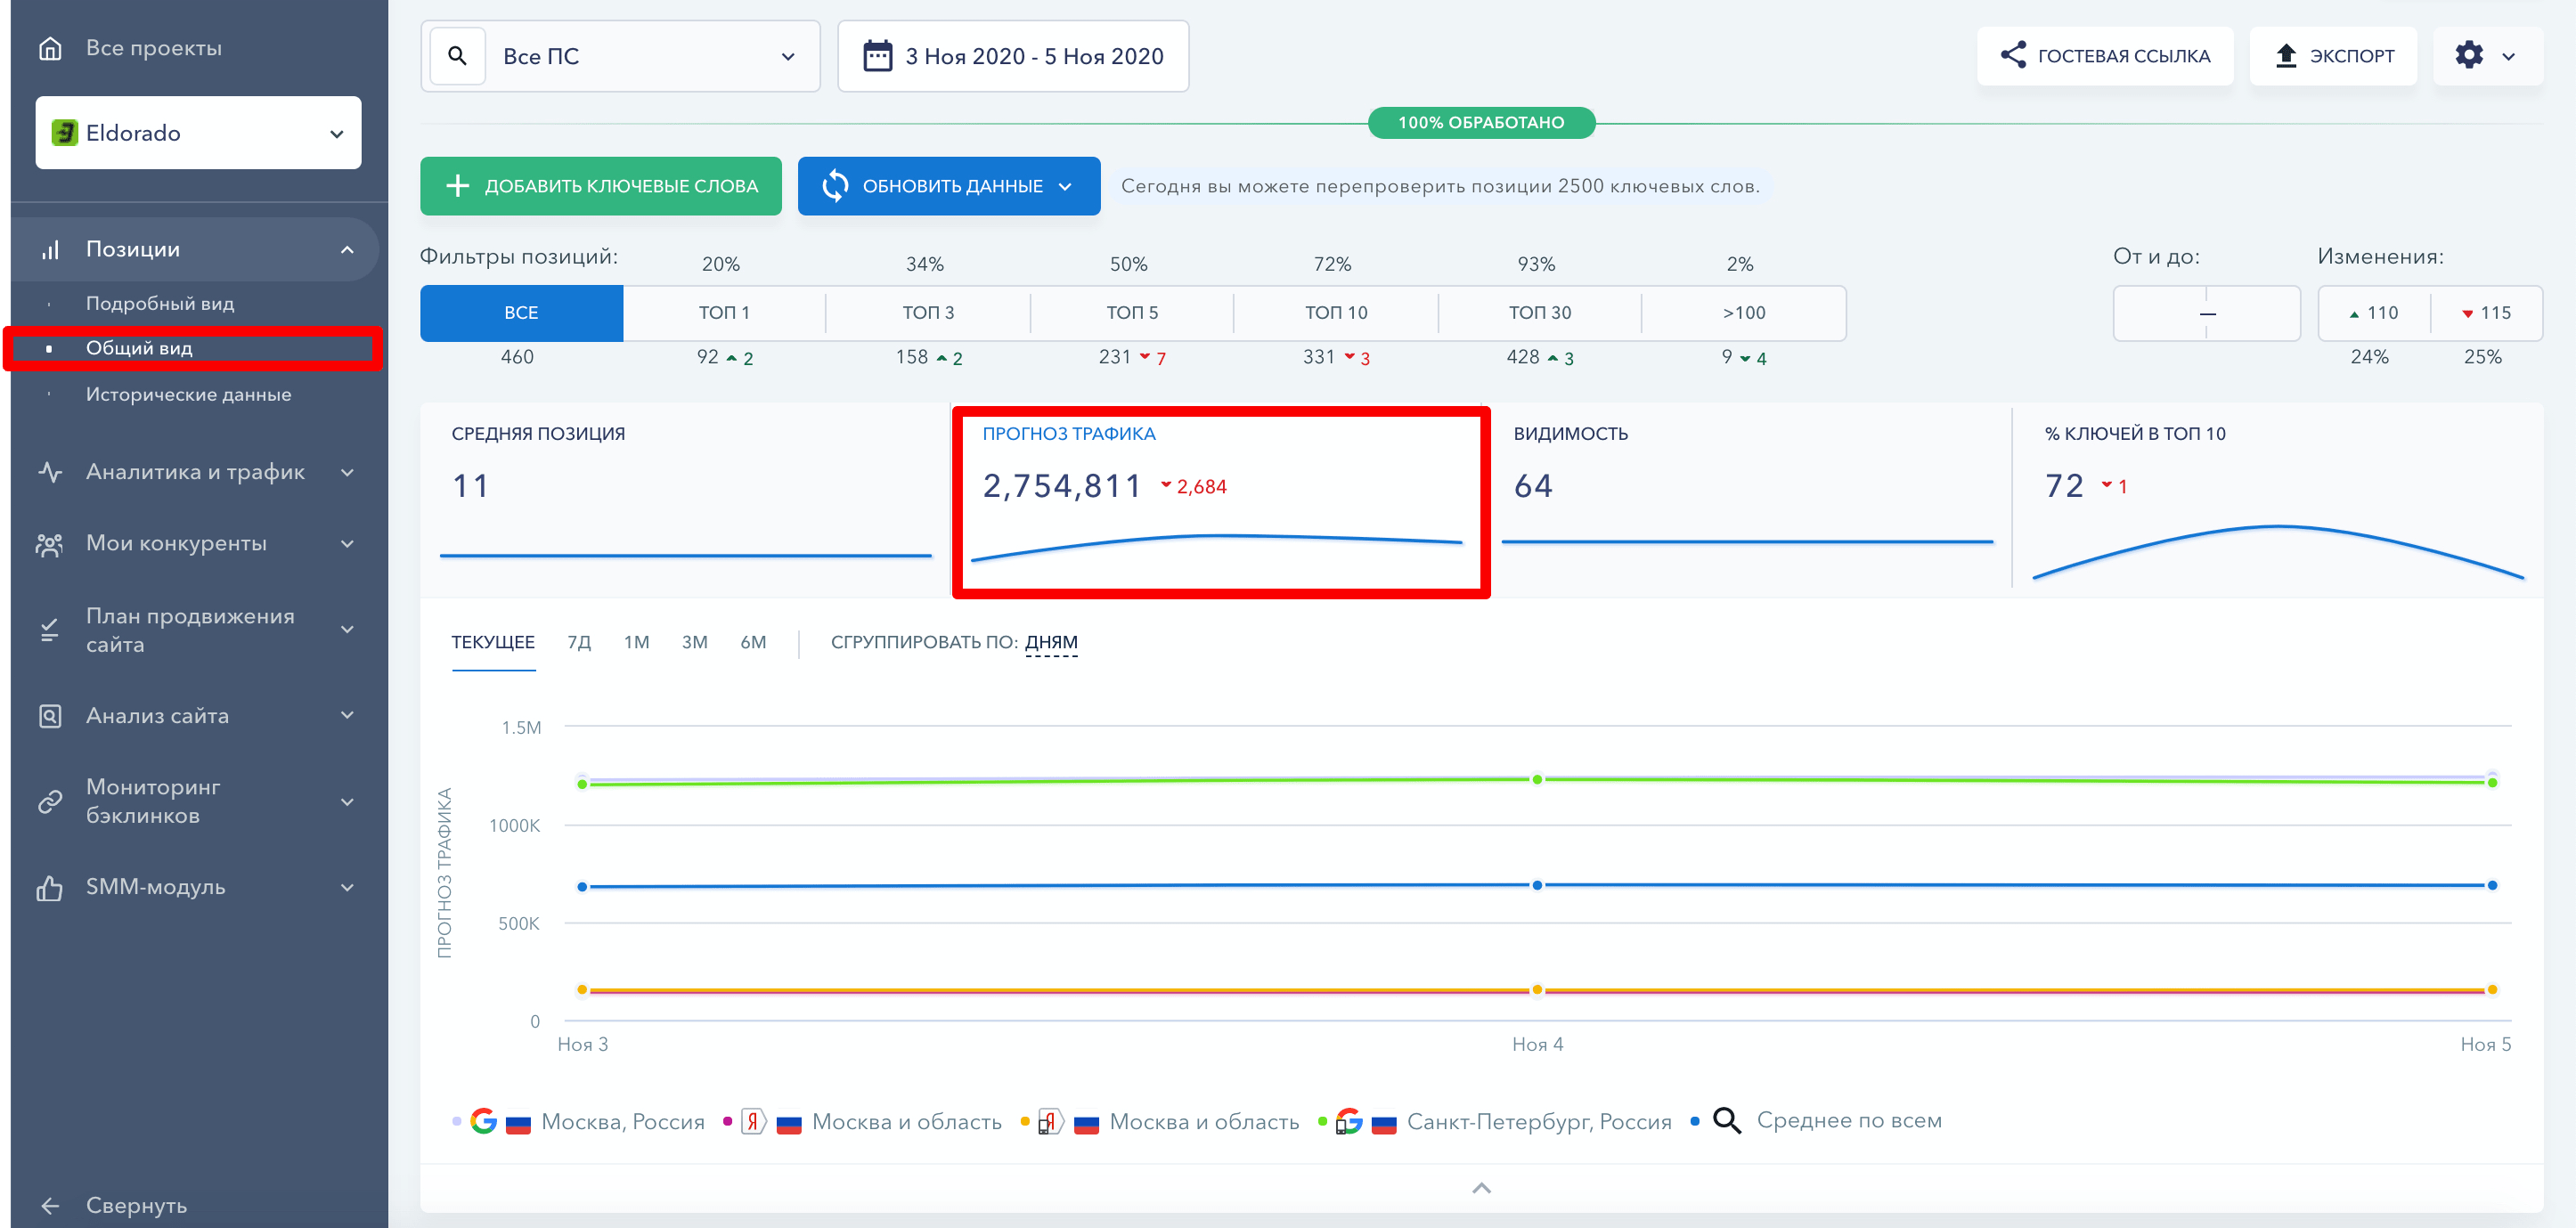Screen dimensions: 2576x1228
Task: Open Подробный вид in sidebar
Action: [x=160, y=304]
